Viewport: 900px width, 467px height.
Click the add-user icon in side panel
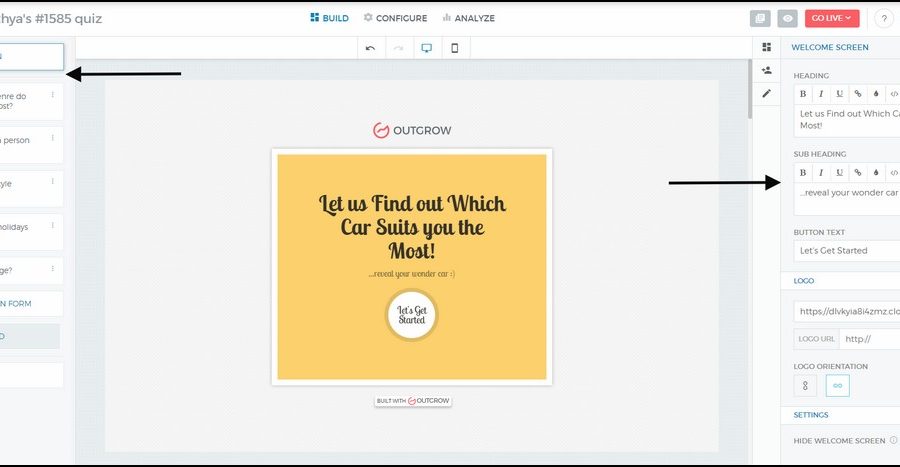tap(767, 70)
